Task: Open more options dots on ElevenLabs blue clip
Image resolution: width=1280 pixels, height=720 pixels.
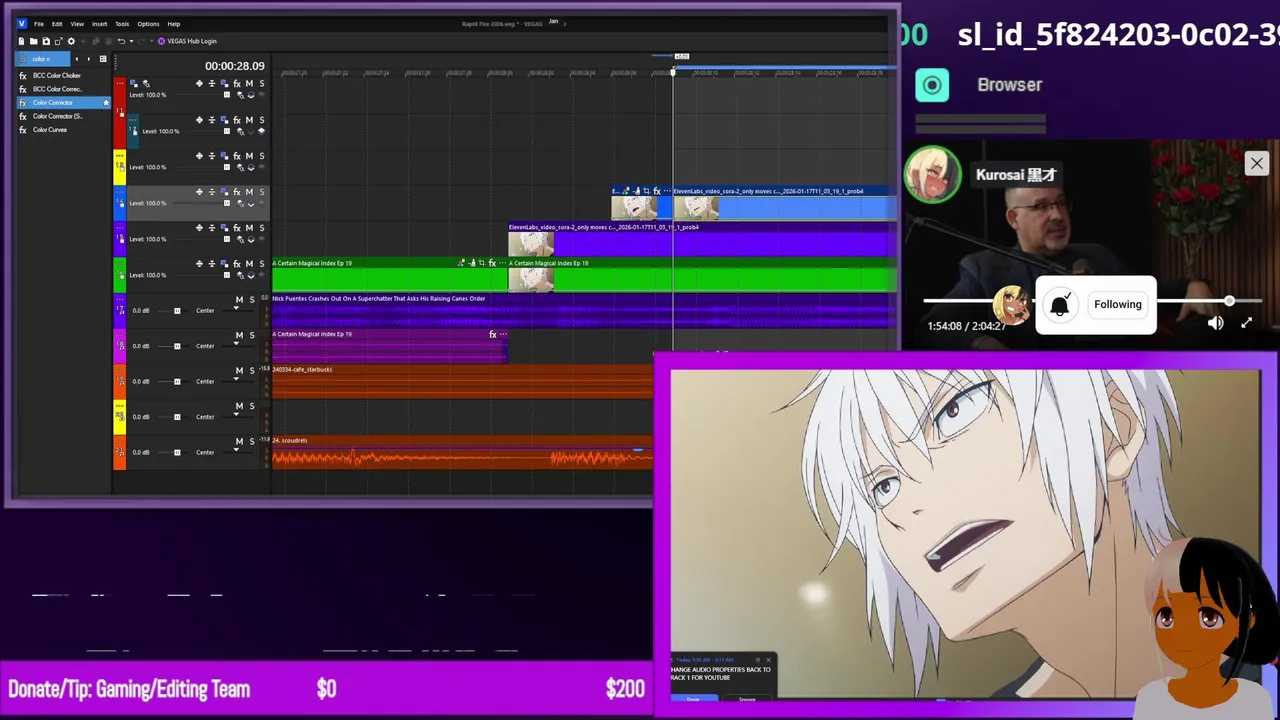Action: (666, 191)
